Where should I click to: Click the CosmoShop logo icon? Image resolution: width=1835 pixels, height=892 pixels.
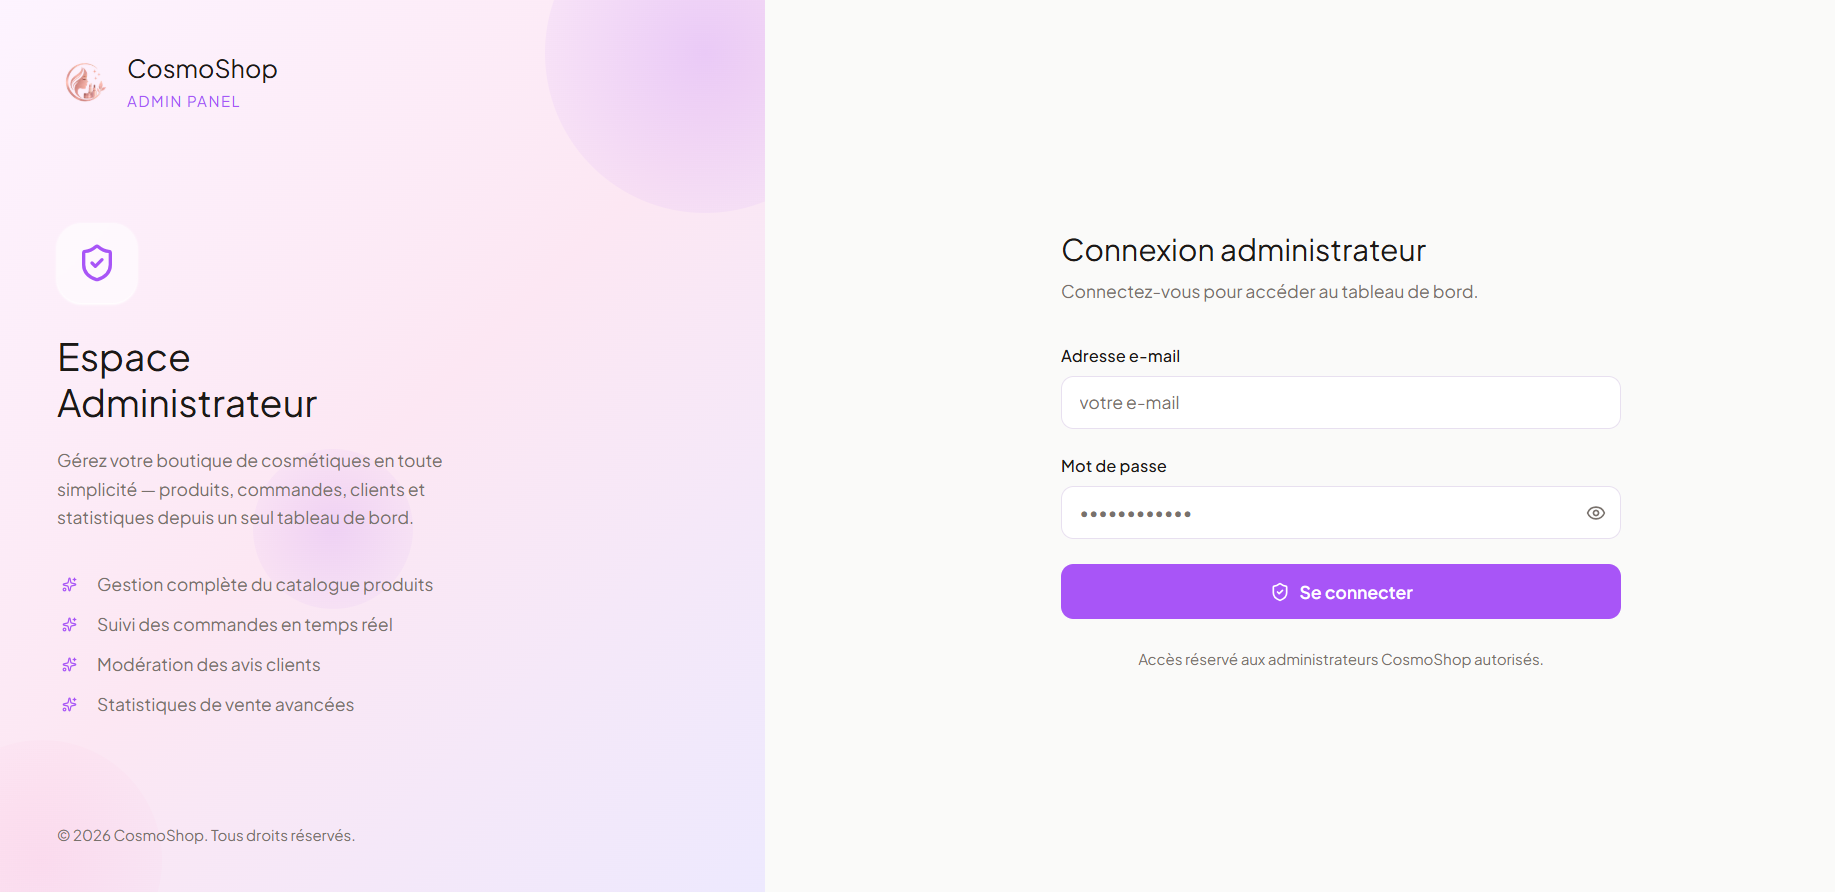86,83
